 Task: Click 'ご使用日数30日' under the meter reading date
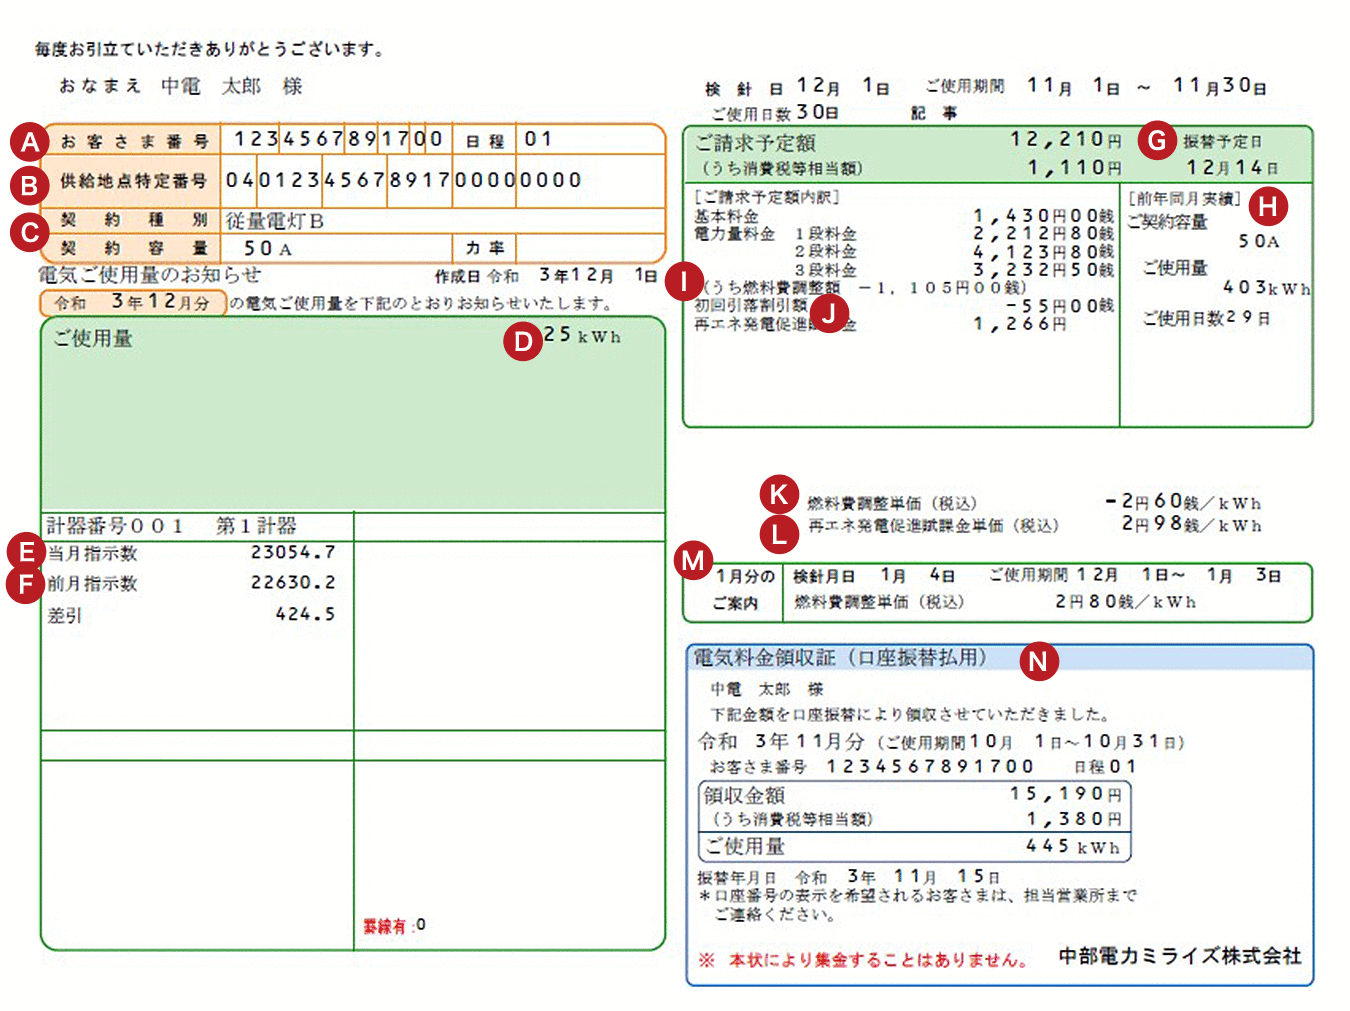(775, 113)
